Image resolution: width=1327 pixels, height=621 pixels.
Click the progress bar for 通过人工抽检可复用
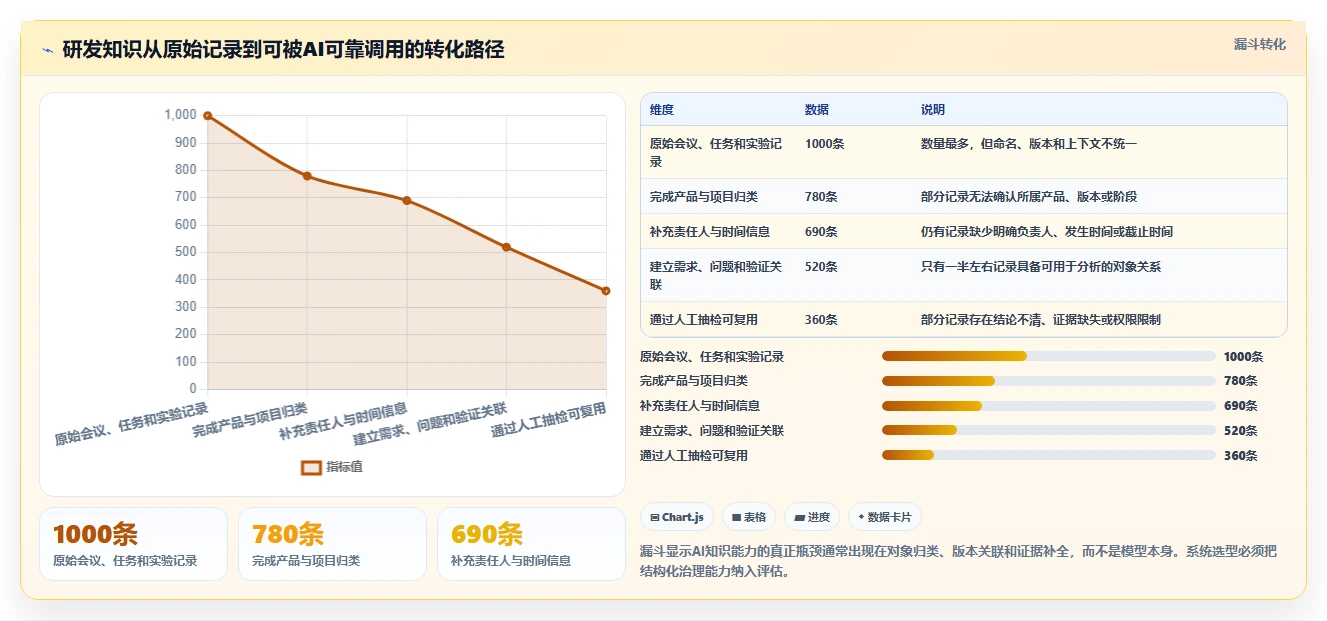tap(1049, 456)
